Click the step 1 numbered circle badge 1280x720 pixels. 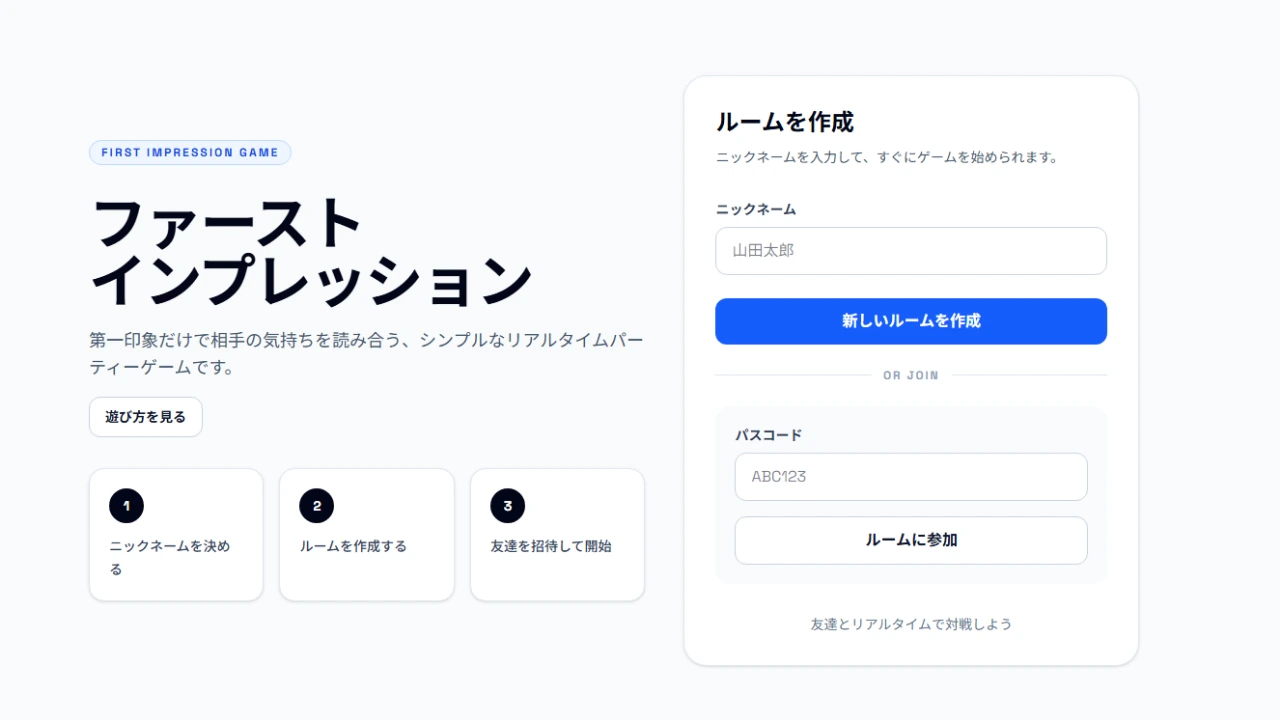pos(125,506)
